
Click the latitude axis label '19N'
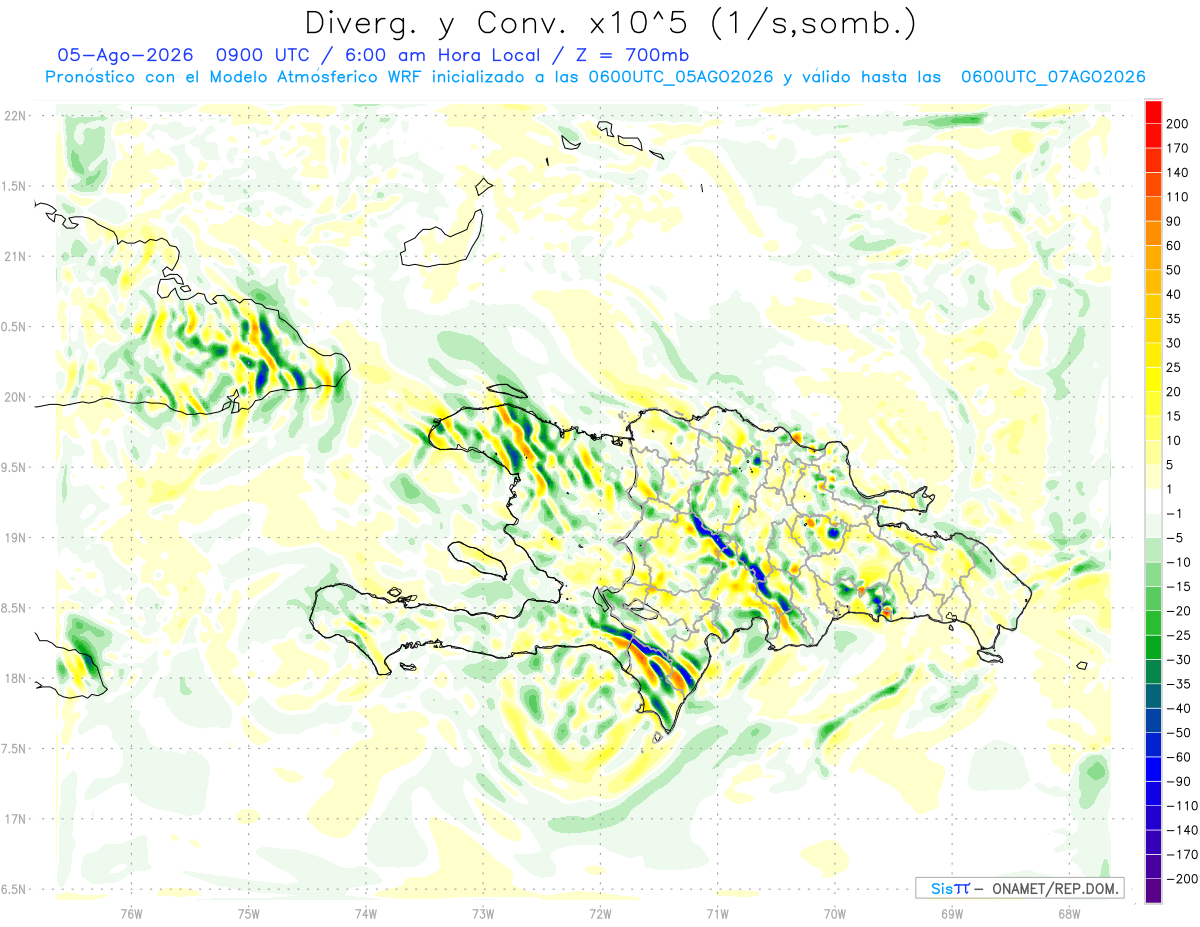(14, 538)
